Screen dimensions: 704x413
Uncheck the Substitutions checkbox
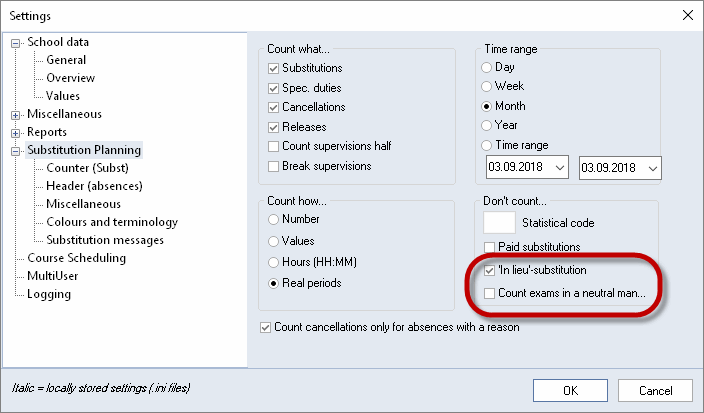(x=274, y=68)
